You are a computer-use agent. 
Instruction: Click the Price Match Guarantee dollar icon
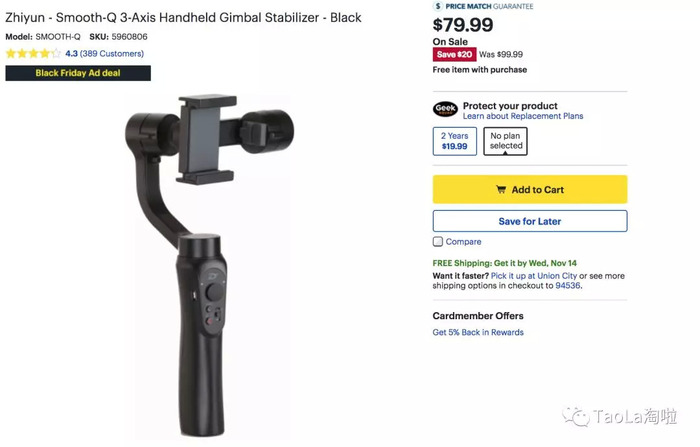[x=438, y=6]
